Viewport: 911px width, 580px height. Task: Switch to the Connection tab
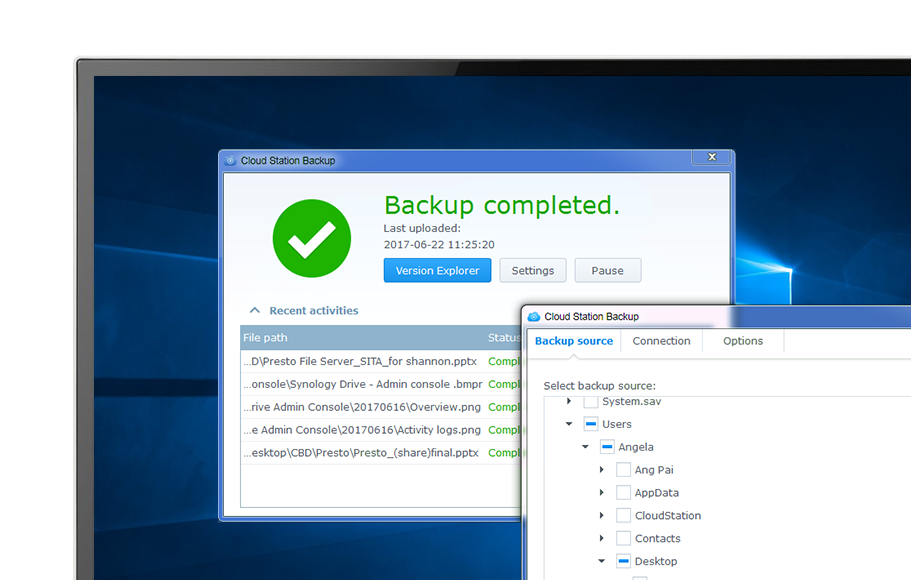[661, 341]
